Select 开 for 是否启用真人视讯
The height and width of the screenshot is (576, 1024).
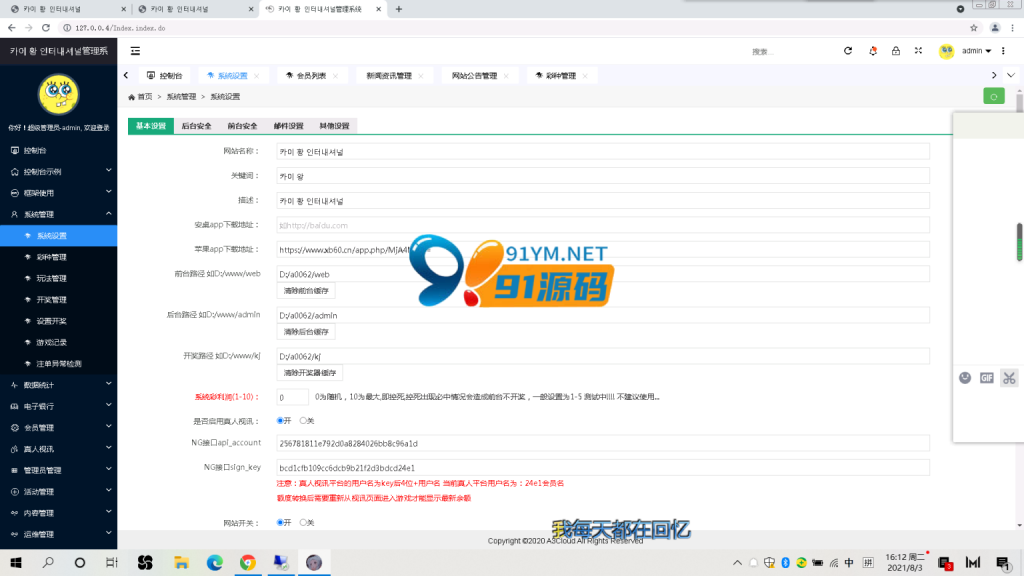point(280,421)
